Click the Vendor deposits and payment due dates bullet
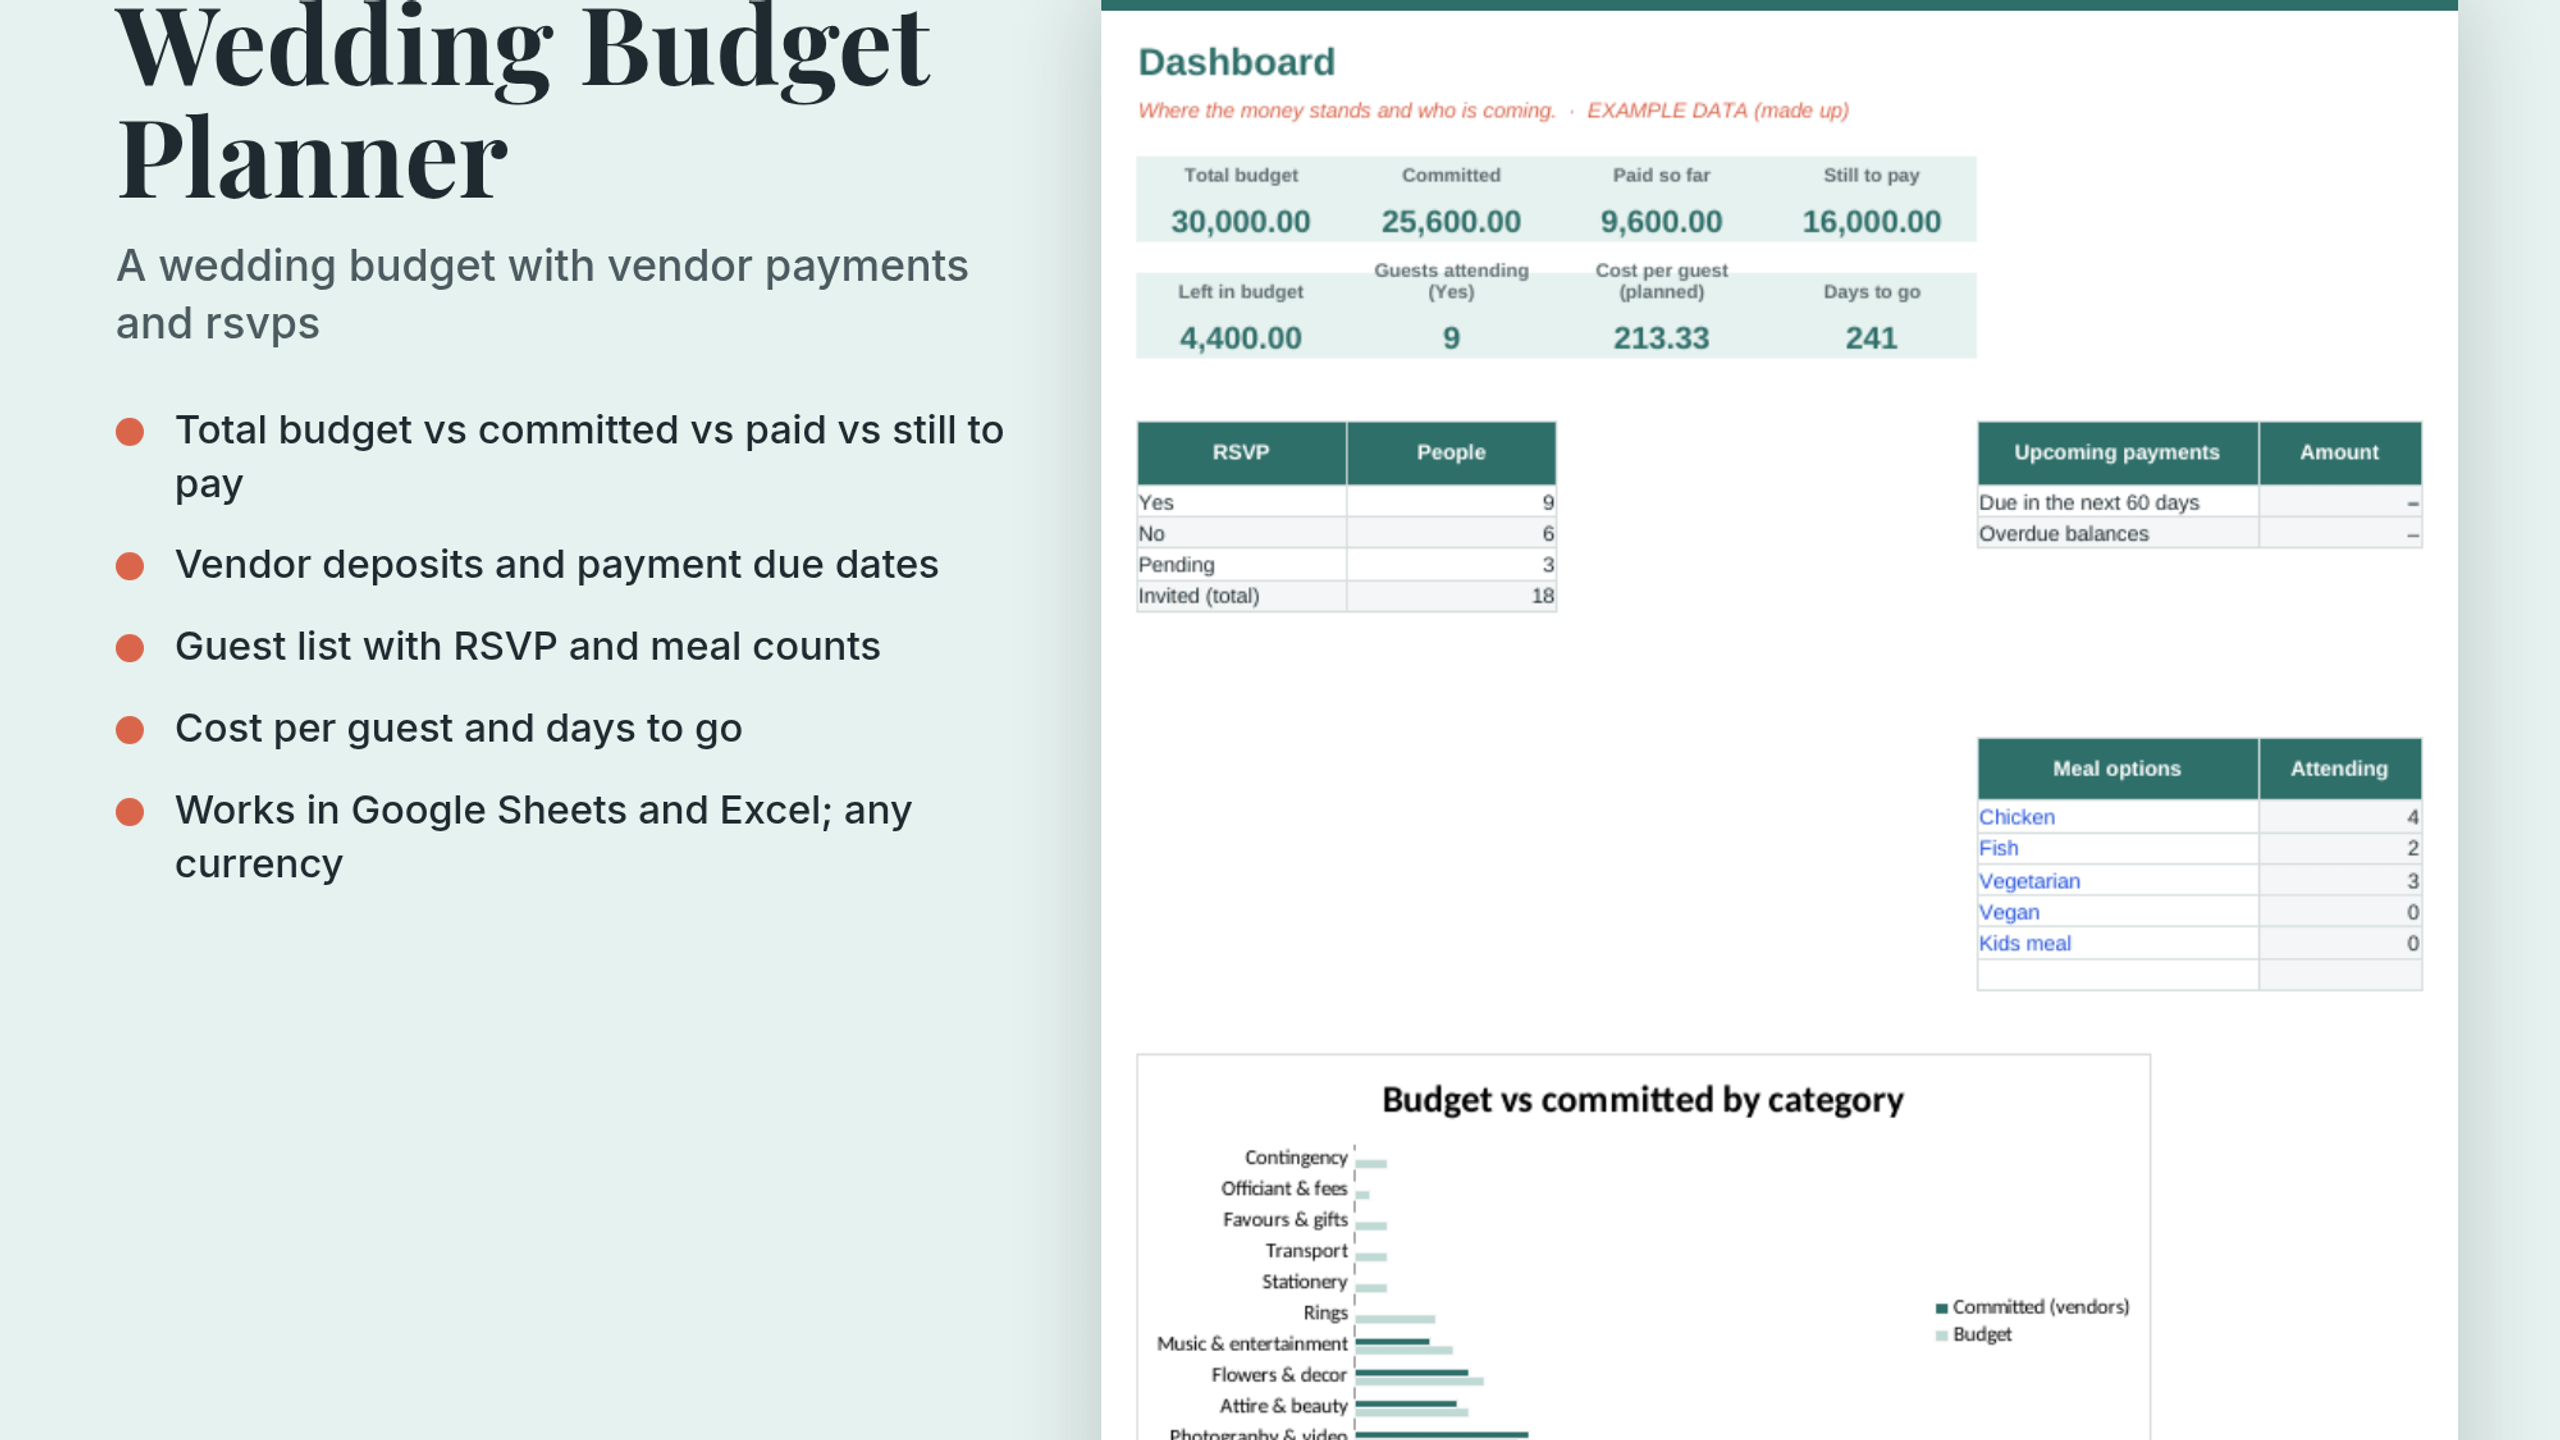 click(x=557, y=565)
